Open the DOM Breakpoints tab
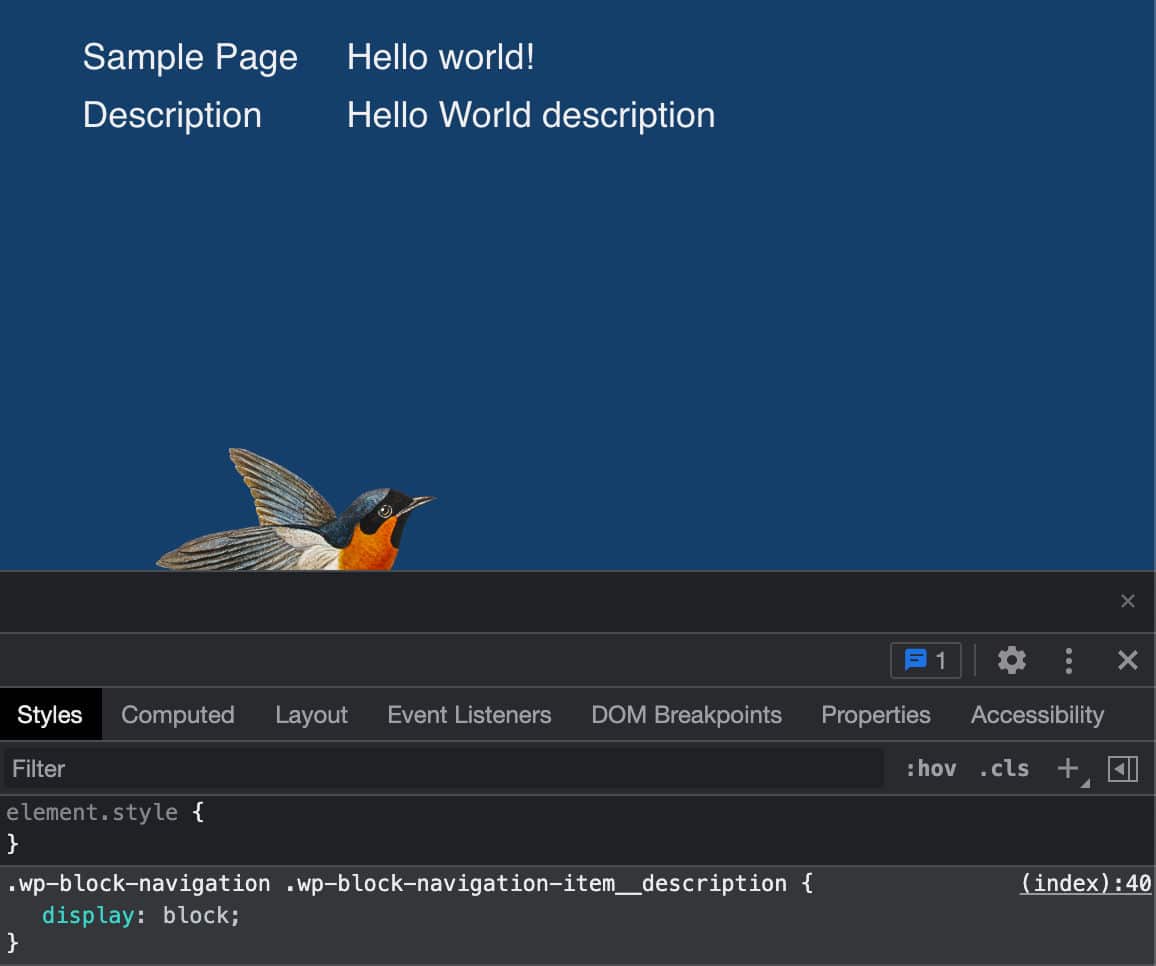The height and width of the screenshot is (966, 1156). pyautogui.click(x=686, y=714)
